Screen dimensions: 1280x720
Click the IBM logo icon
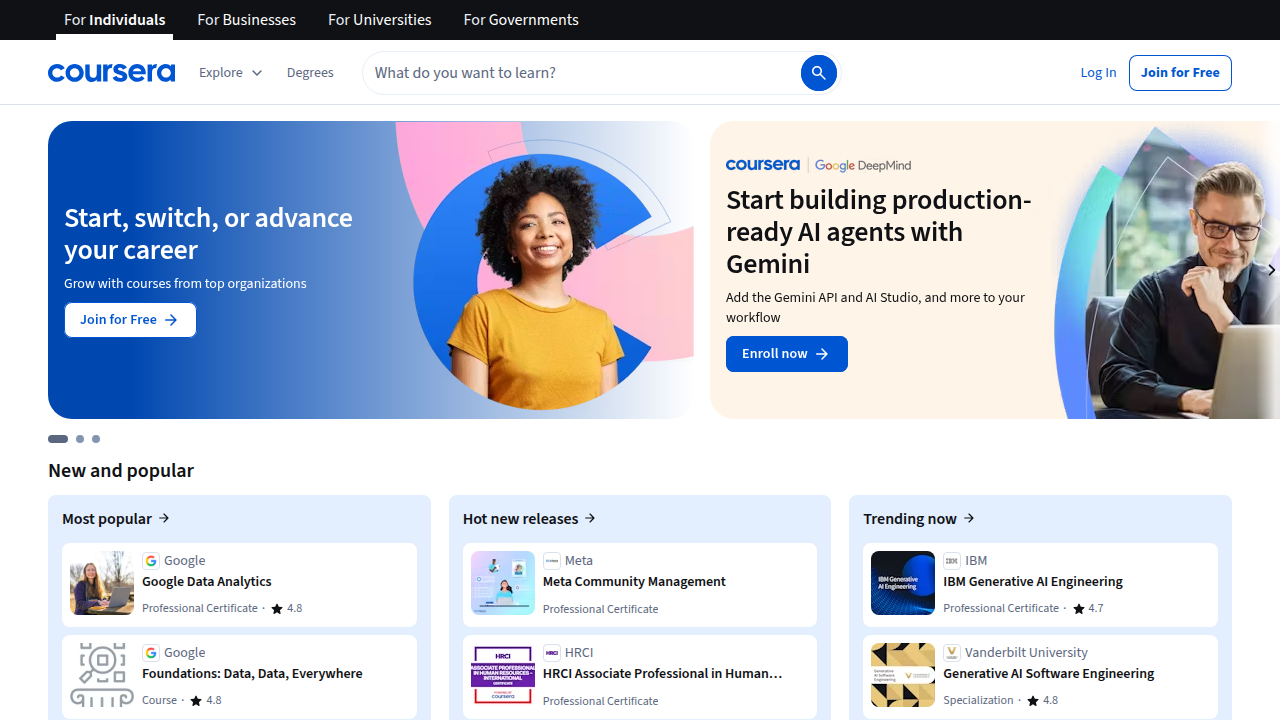pyautogui.click(x=952, y=561)
